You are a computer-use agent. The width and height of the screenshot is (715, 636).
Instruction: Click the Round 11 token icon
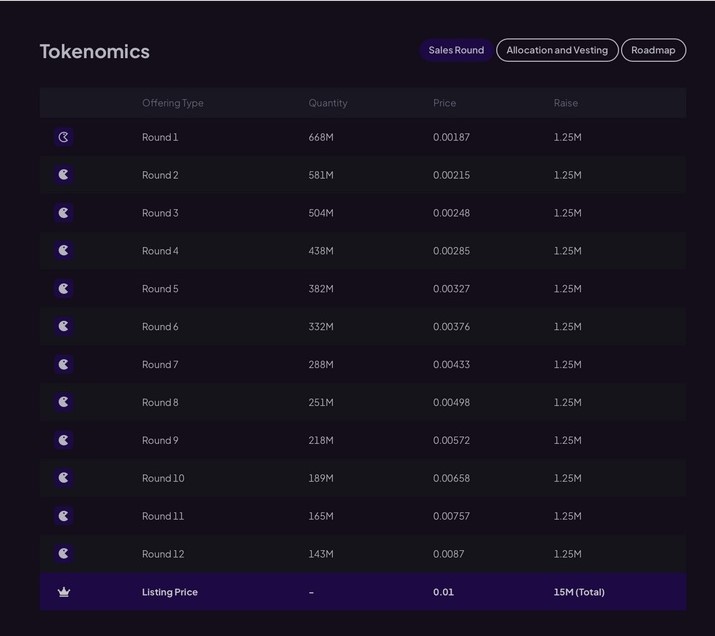[x=64, y=516]
